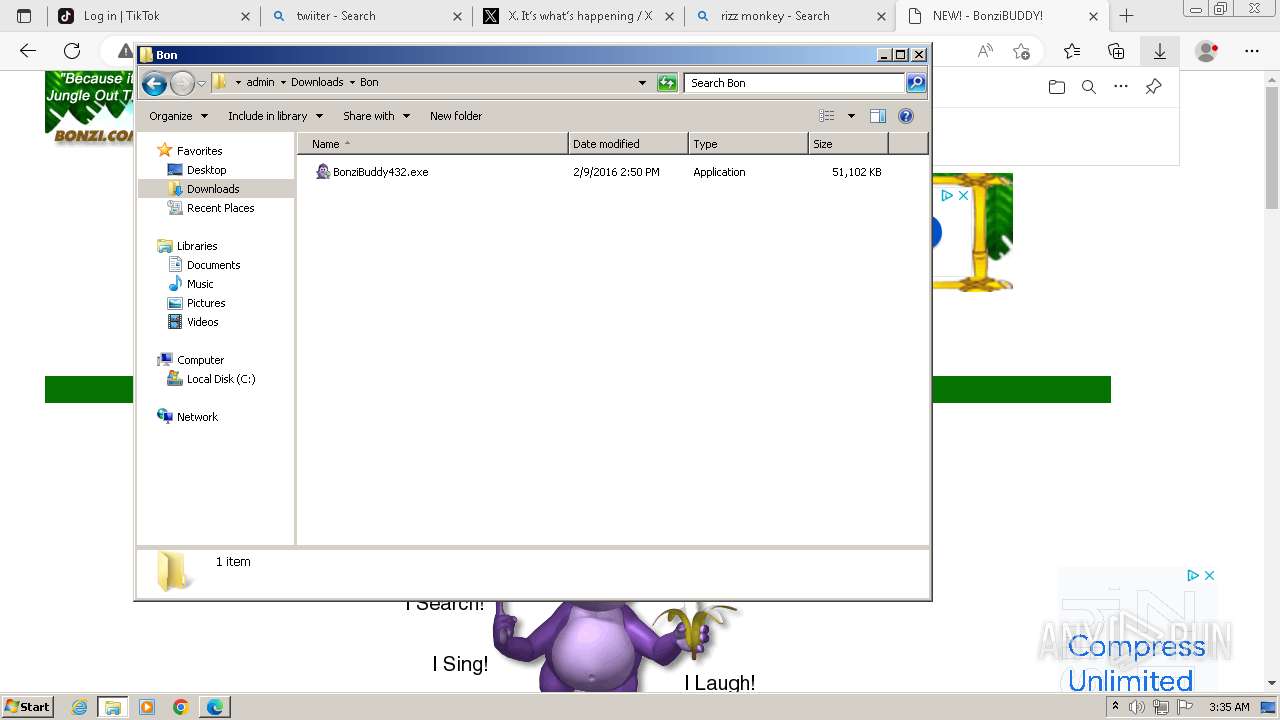Click admin in the address breadcrumb

(260, 83)
